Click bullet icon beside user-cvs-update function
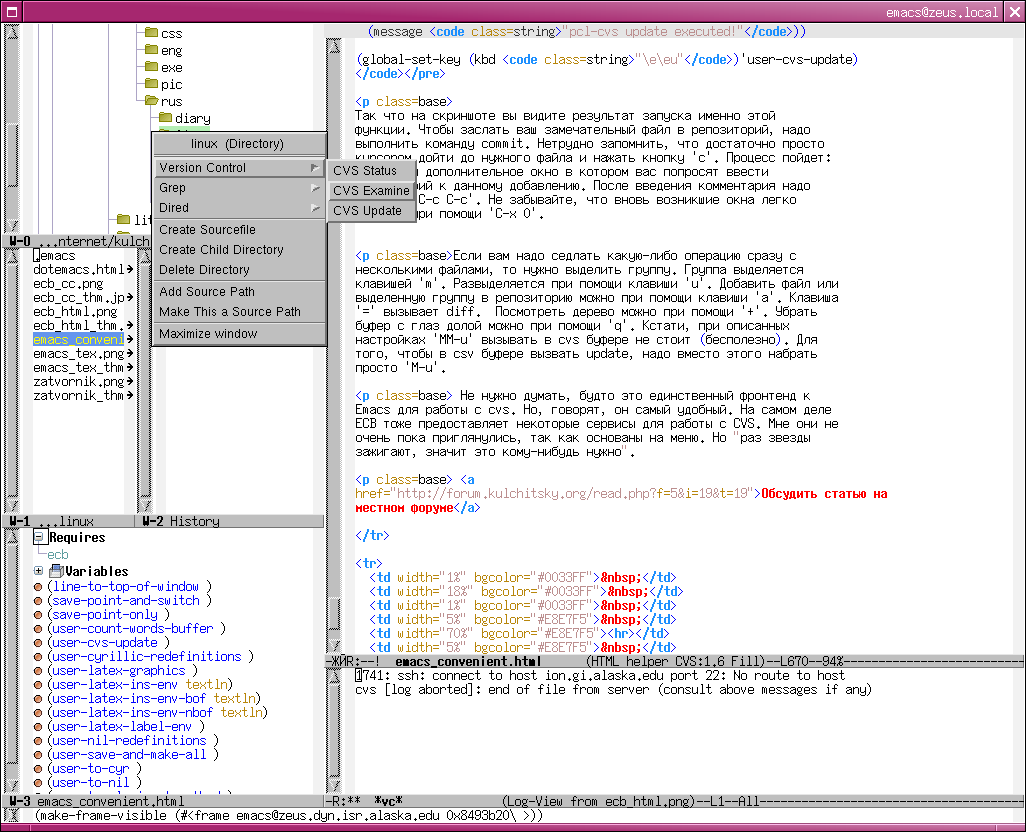Screen dimensions: 1026x832 [x=39, y=643]
